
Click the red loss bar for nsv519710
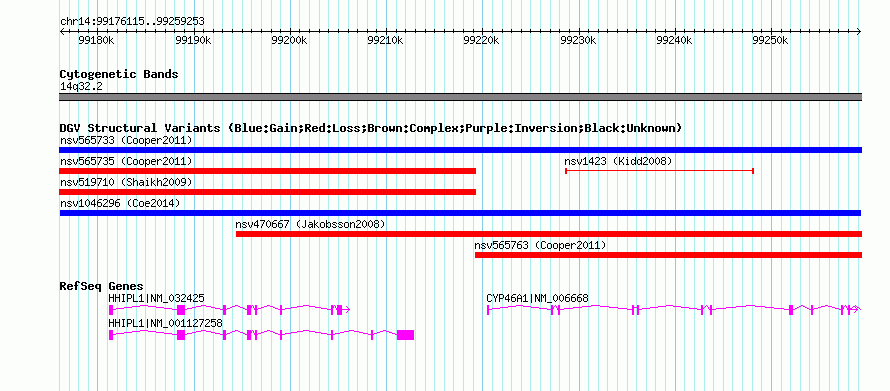point(267,192)
